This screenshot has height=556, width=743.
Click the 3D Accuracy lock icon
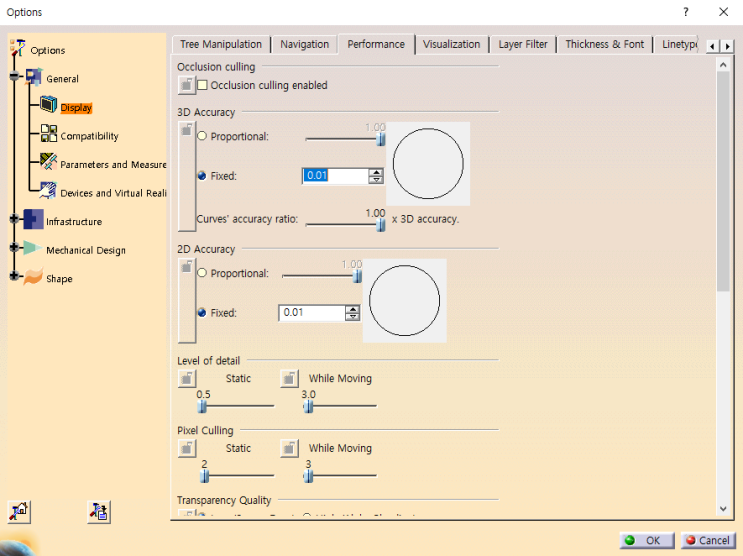pyautogui.click(x=187, y=177)
